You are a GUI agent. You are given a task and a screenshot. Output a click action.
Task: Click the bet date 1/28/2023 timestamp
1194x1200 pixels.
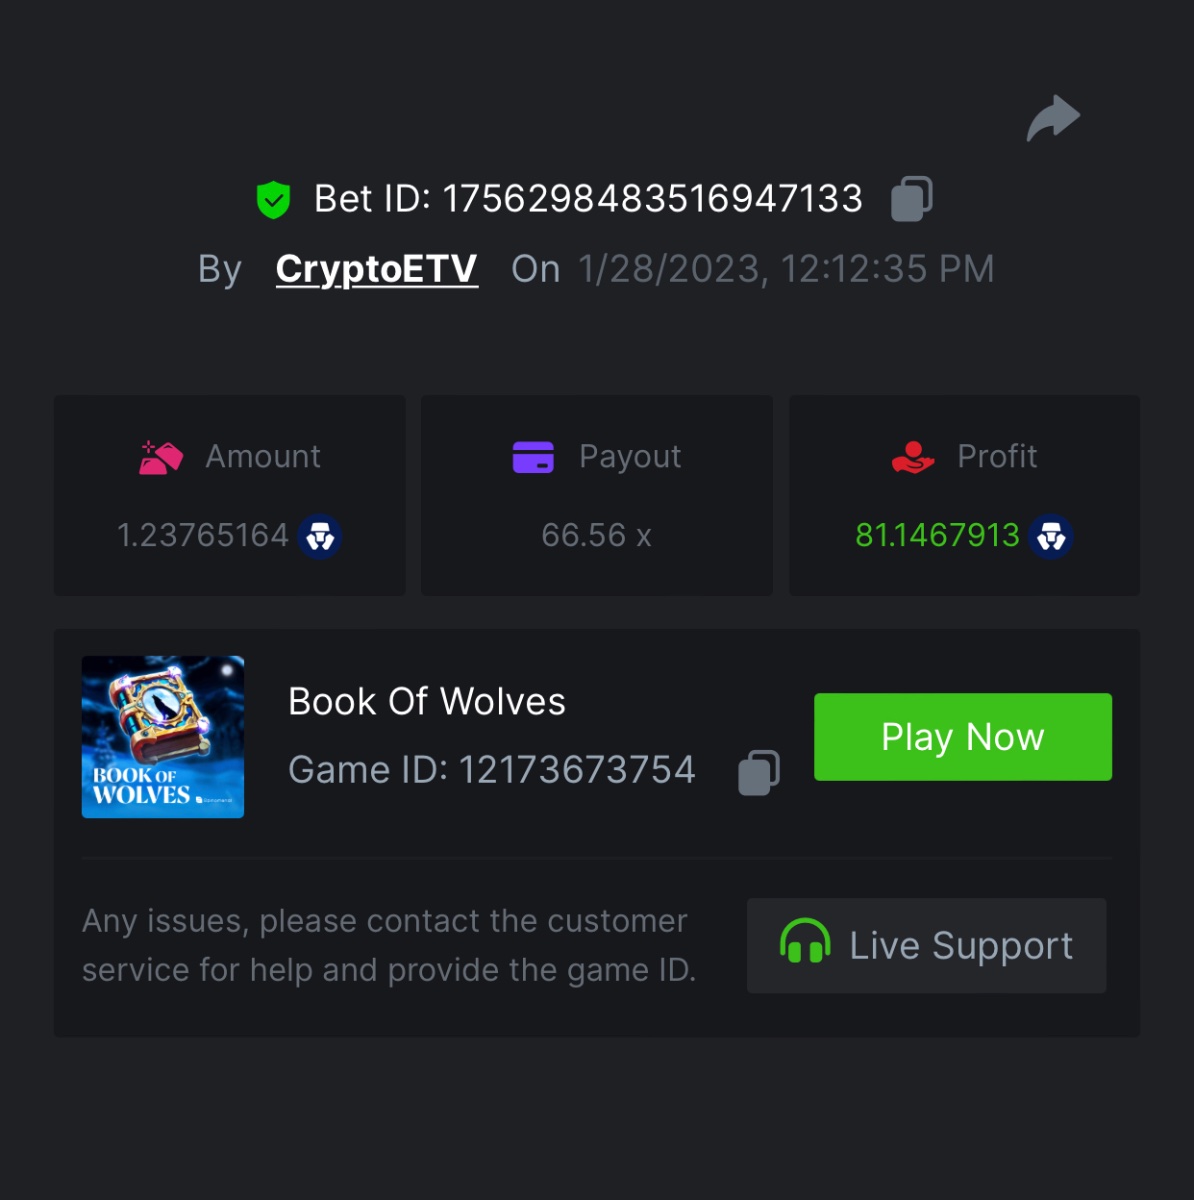[x=786, y=269]
